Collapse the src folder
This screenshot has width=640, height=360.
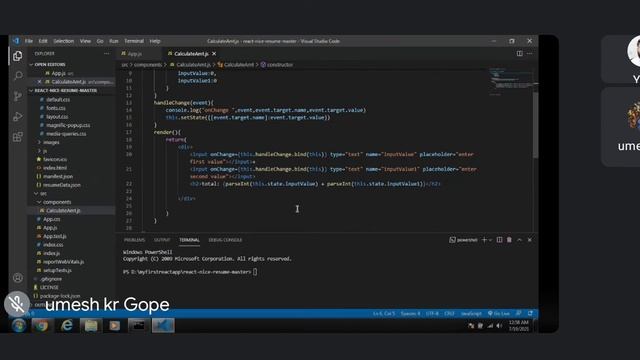pyautogui.click(x=43, y=193)
